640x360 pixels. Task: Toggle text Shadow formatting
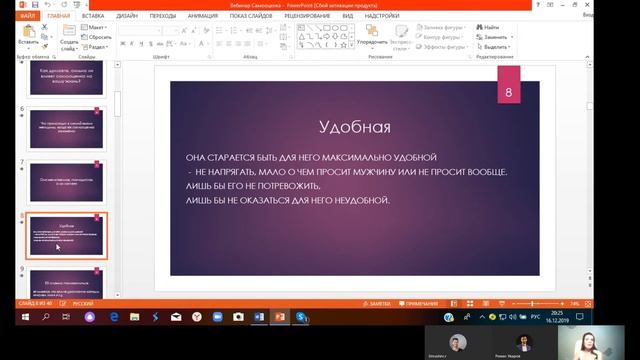point(151,44)
